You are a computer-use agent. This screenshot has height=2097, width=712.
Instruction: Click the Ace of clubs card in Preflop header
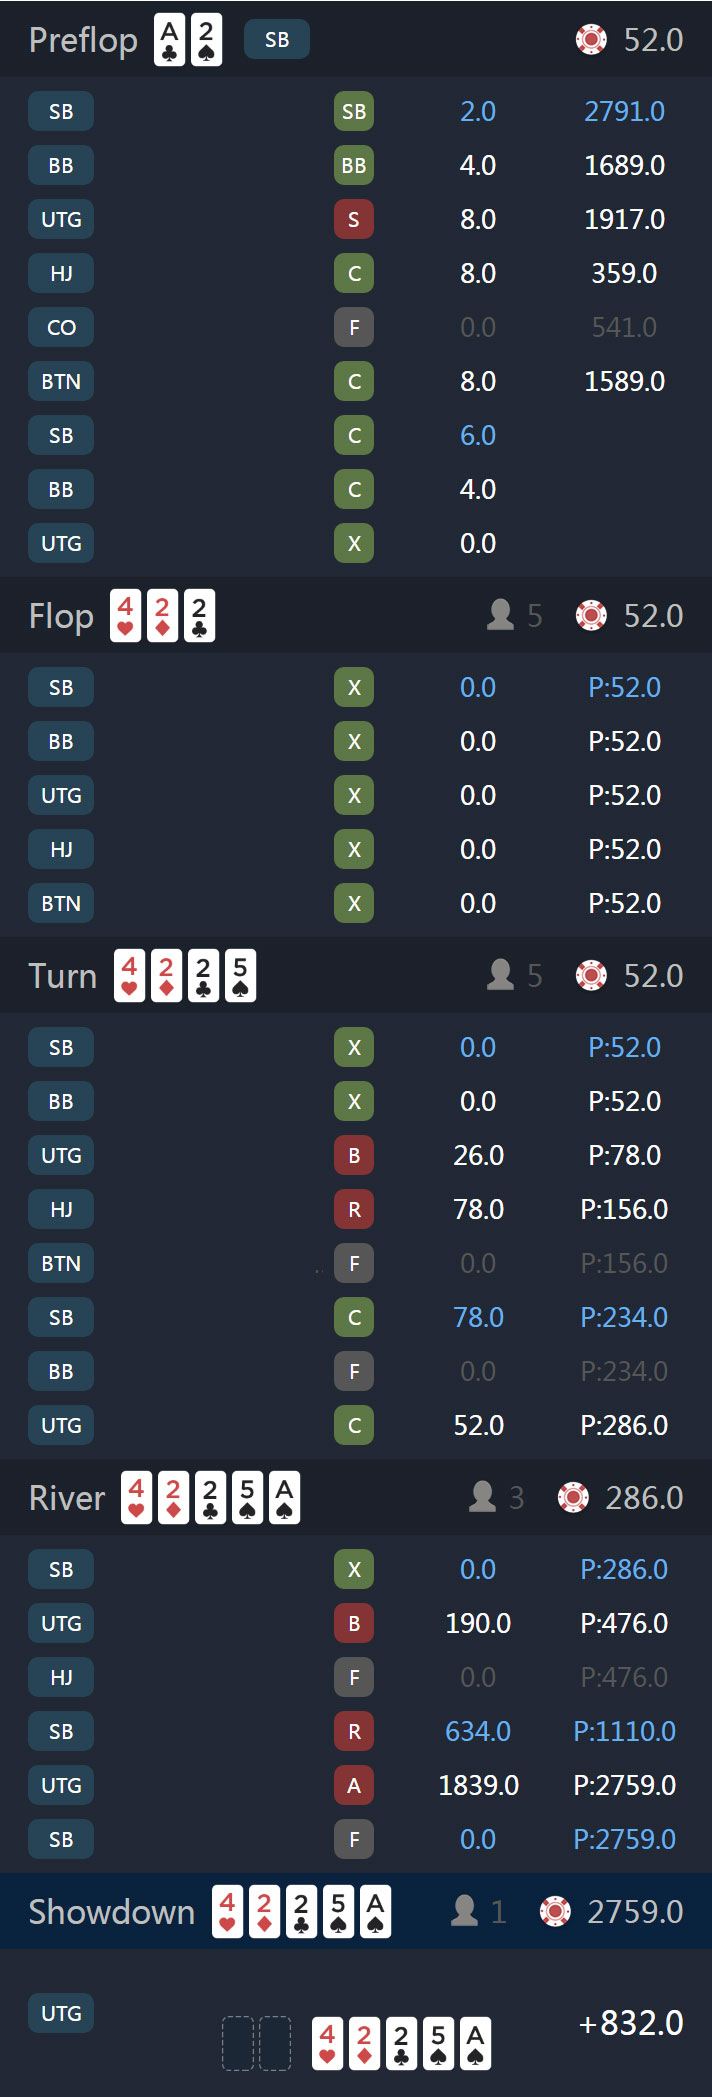pos(169,40)
